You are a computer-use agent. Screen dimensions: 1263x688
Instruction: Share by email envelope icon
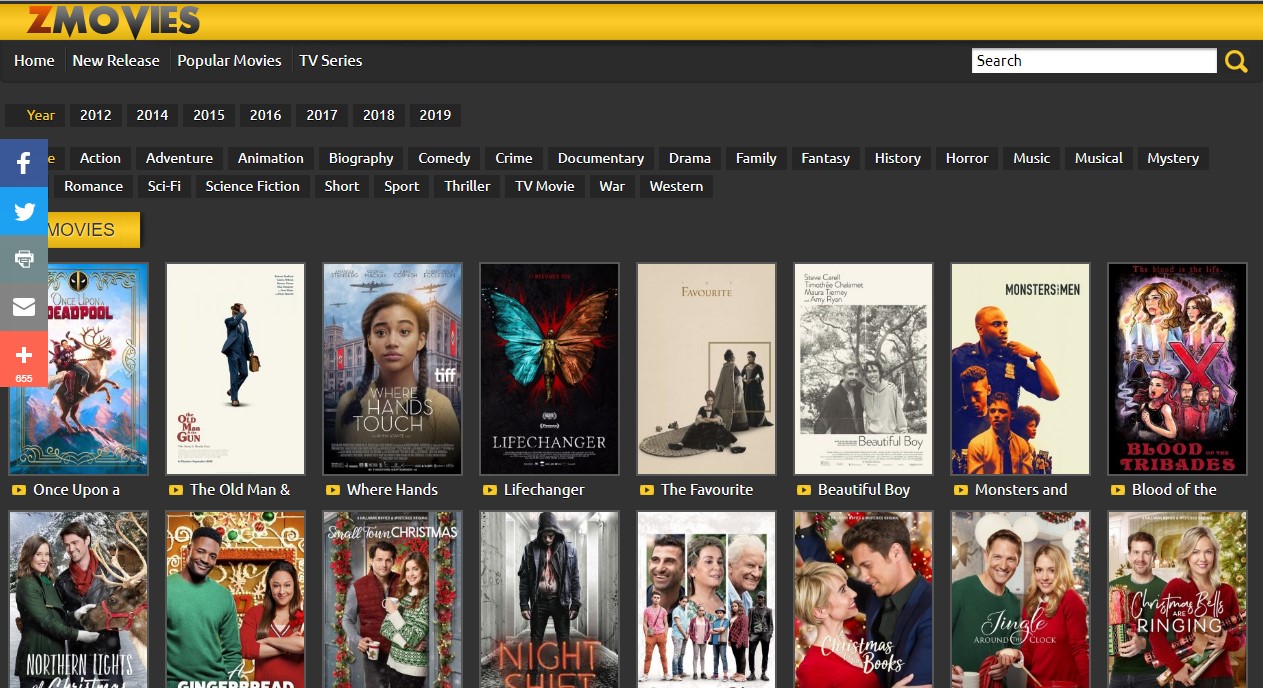tap(24, 307)
